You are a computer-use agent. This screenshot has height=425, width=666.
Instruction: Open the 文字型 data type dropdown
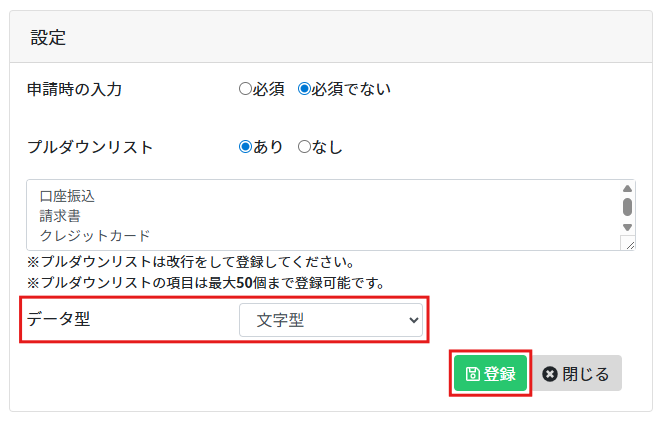coord(331,321)
